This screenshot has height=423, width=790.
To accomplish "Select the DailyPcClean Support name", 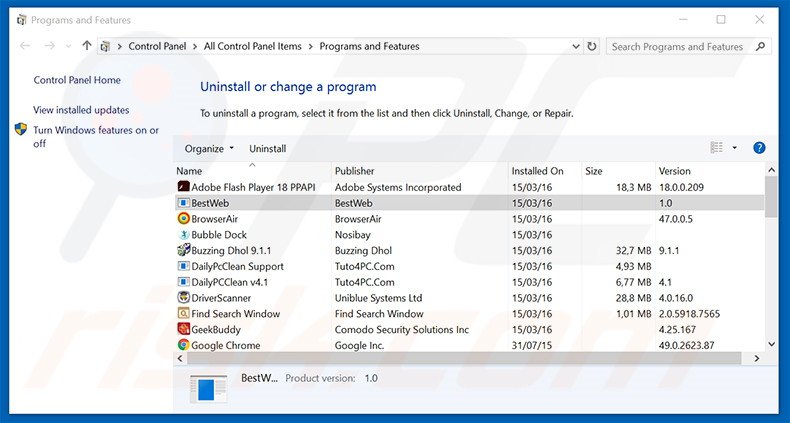I will coord(237,266).
